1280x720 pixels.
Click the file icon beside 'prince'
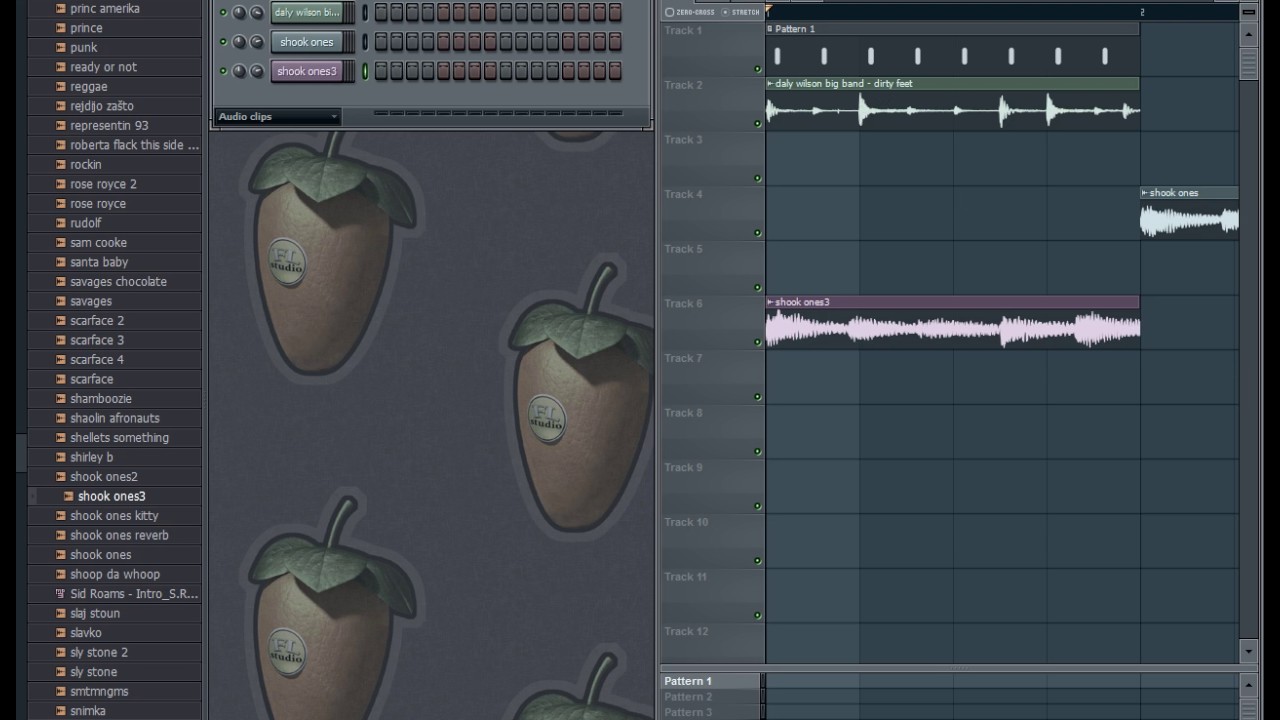[x=60, y=28]
